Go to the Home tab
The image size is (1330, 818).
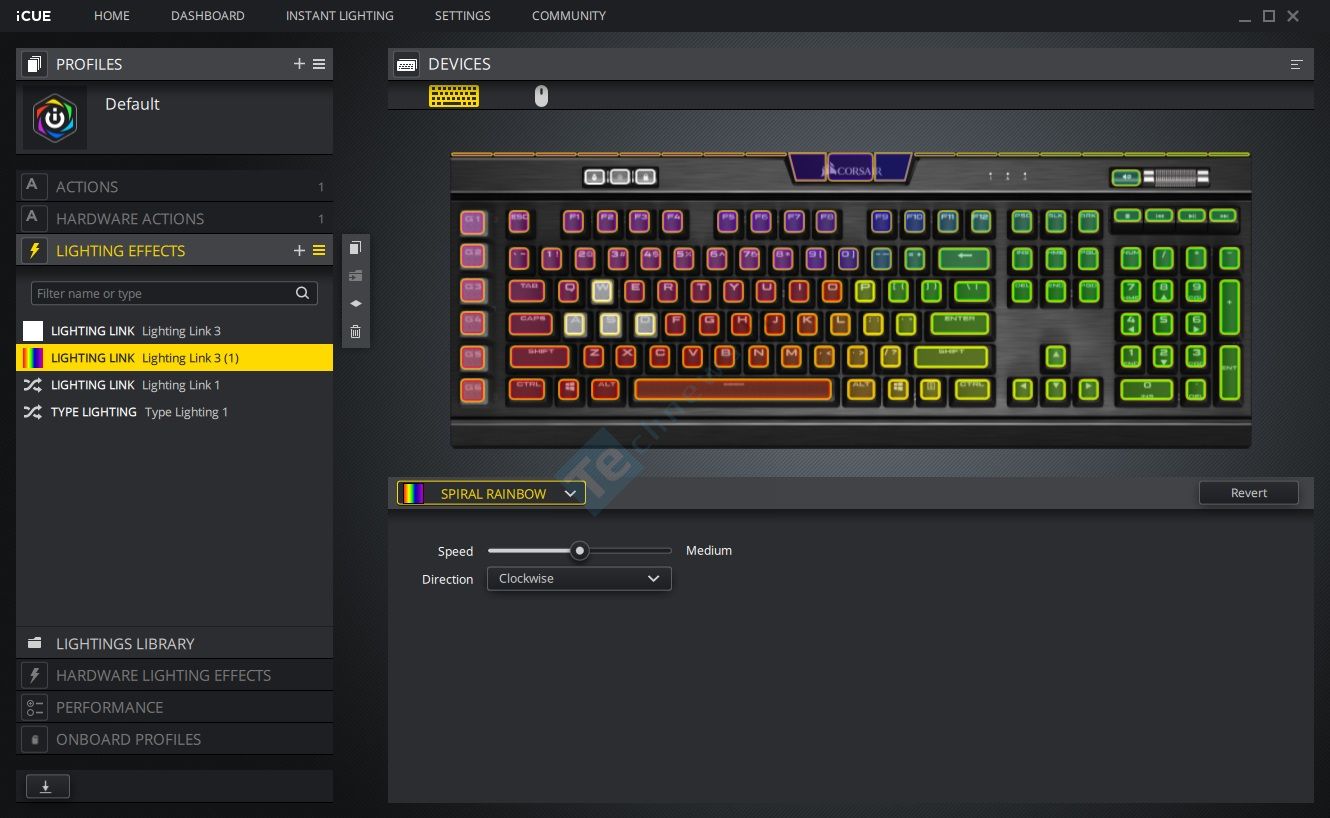(x=112, y=16)
